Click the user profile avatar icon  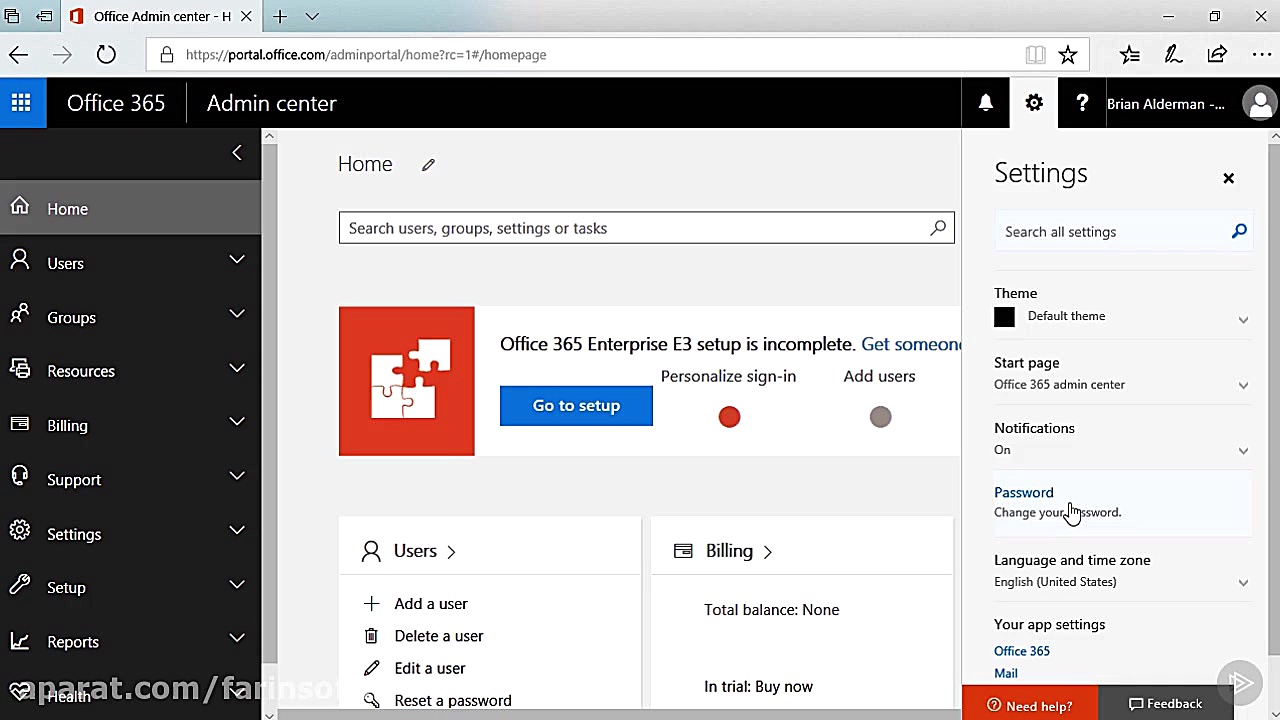pyautogui.click(x=1260, y=103)
